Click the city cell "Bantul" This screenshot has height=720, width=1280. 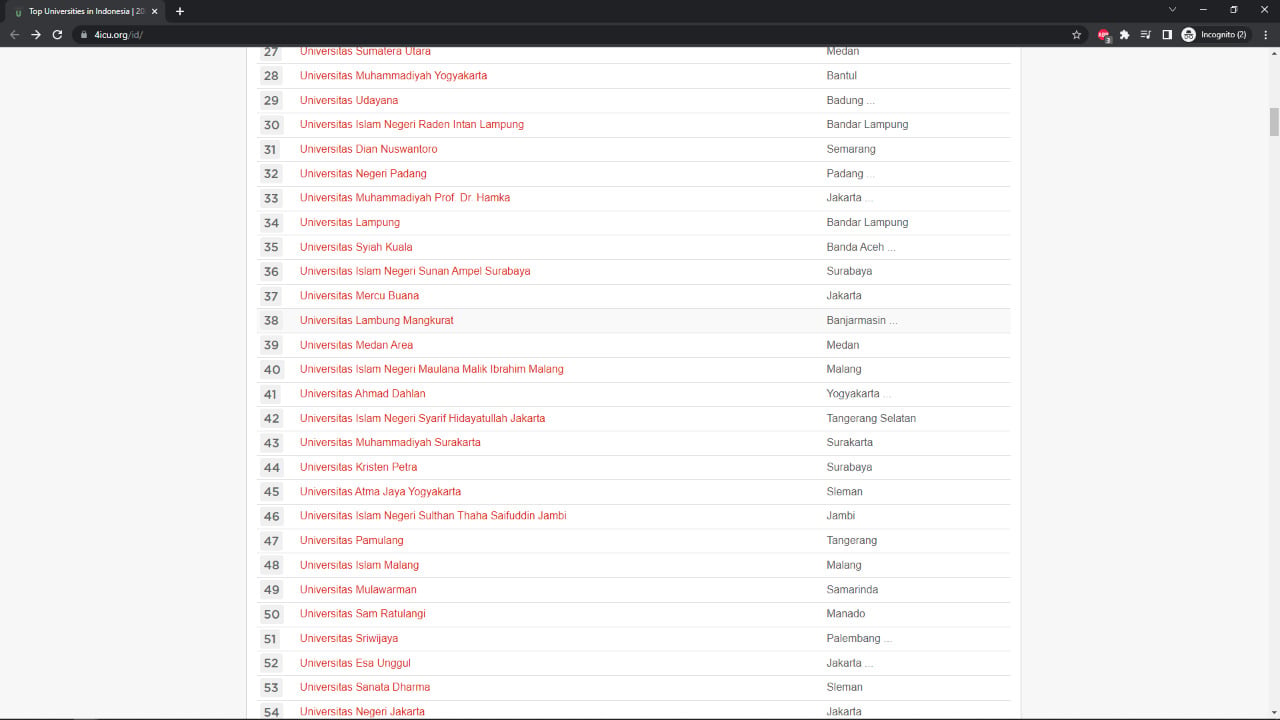[x=842, y=76]
